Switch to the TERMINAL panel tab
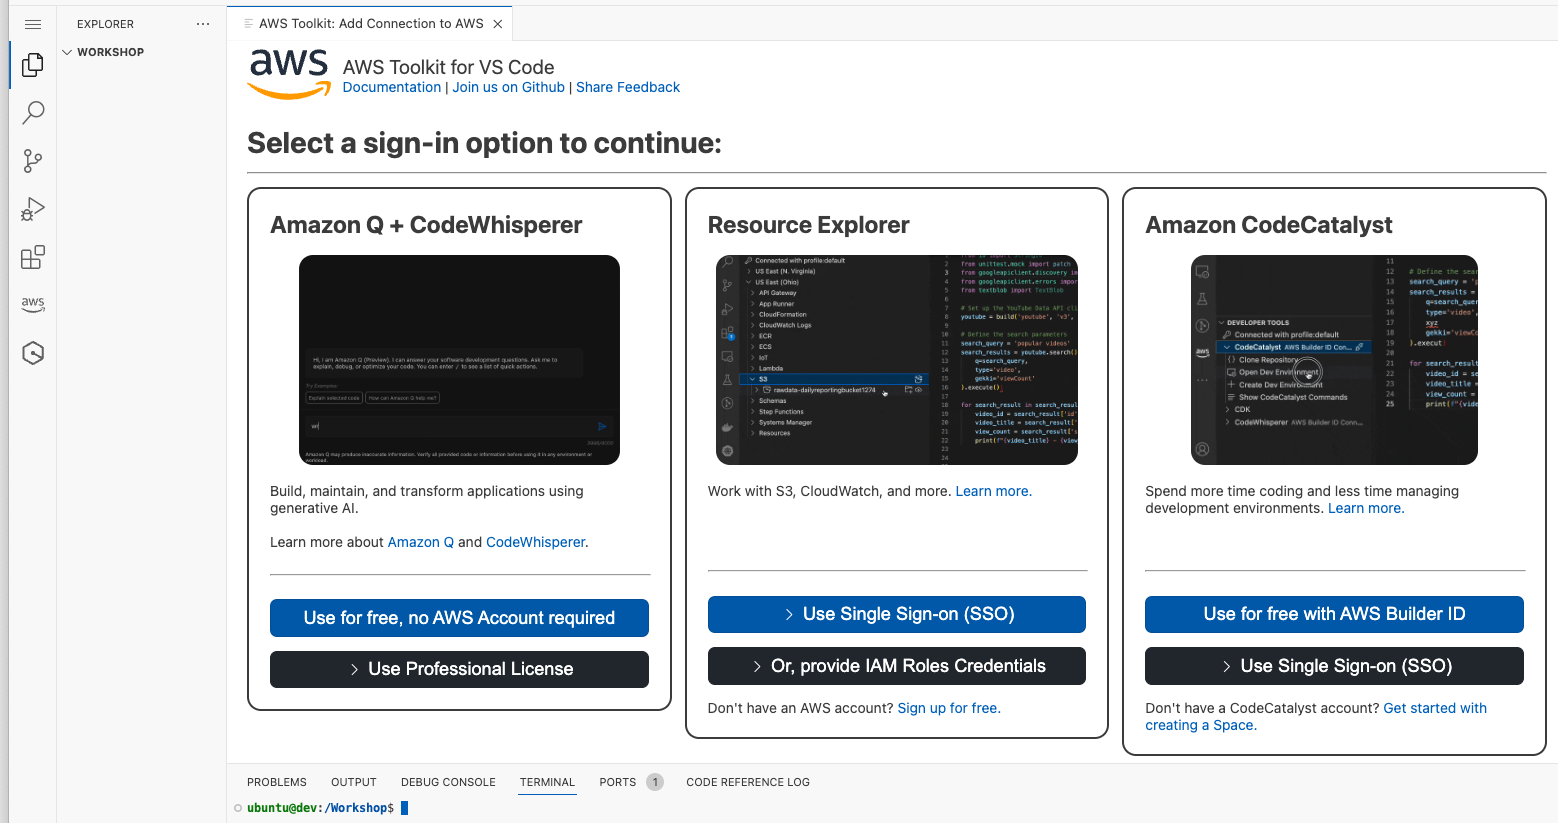The width and height of the screenshot is (1558, 823). pyautogui.click(x=547, y=782)
